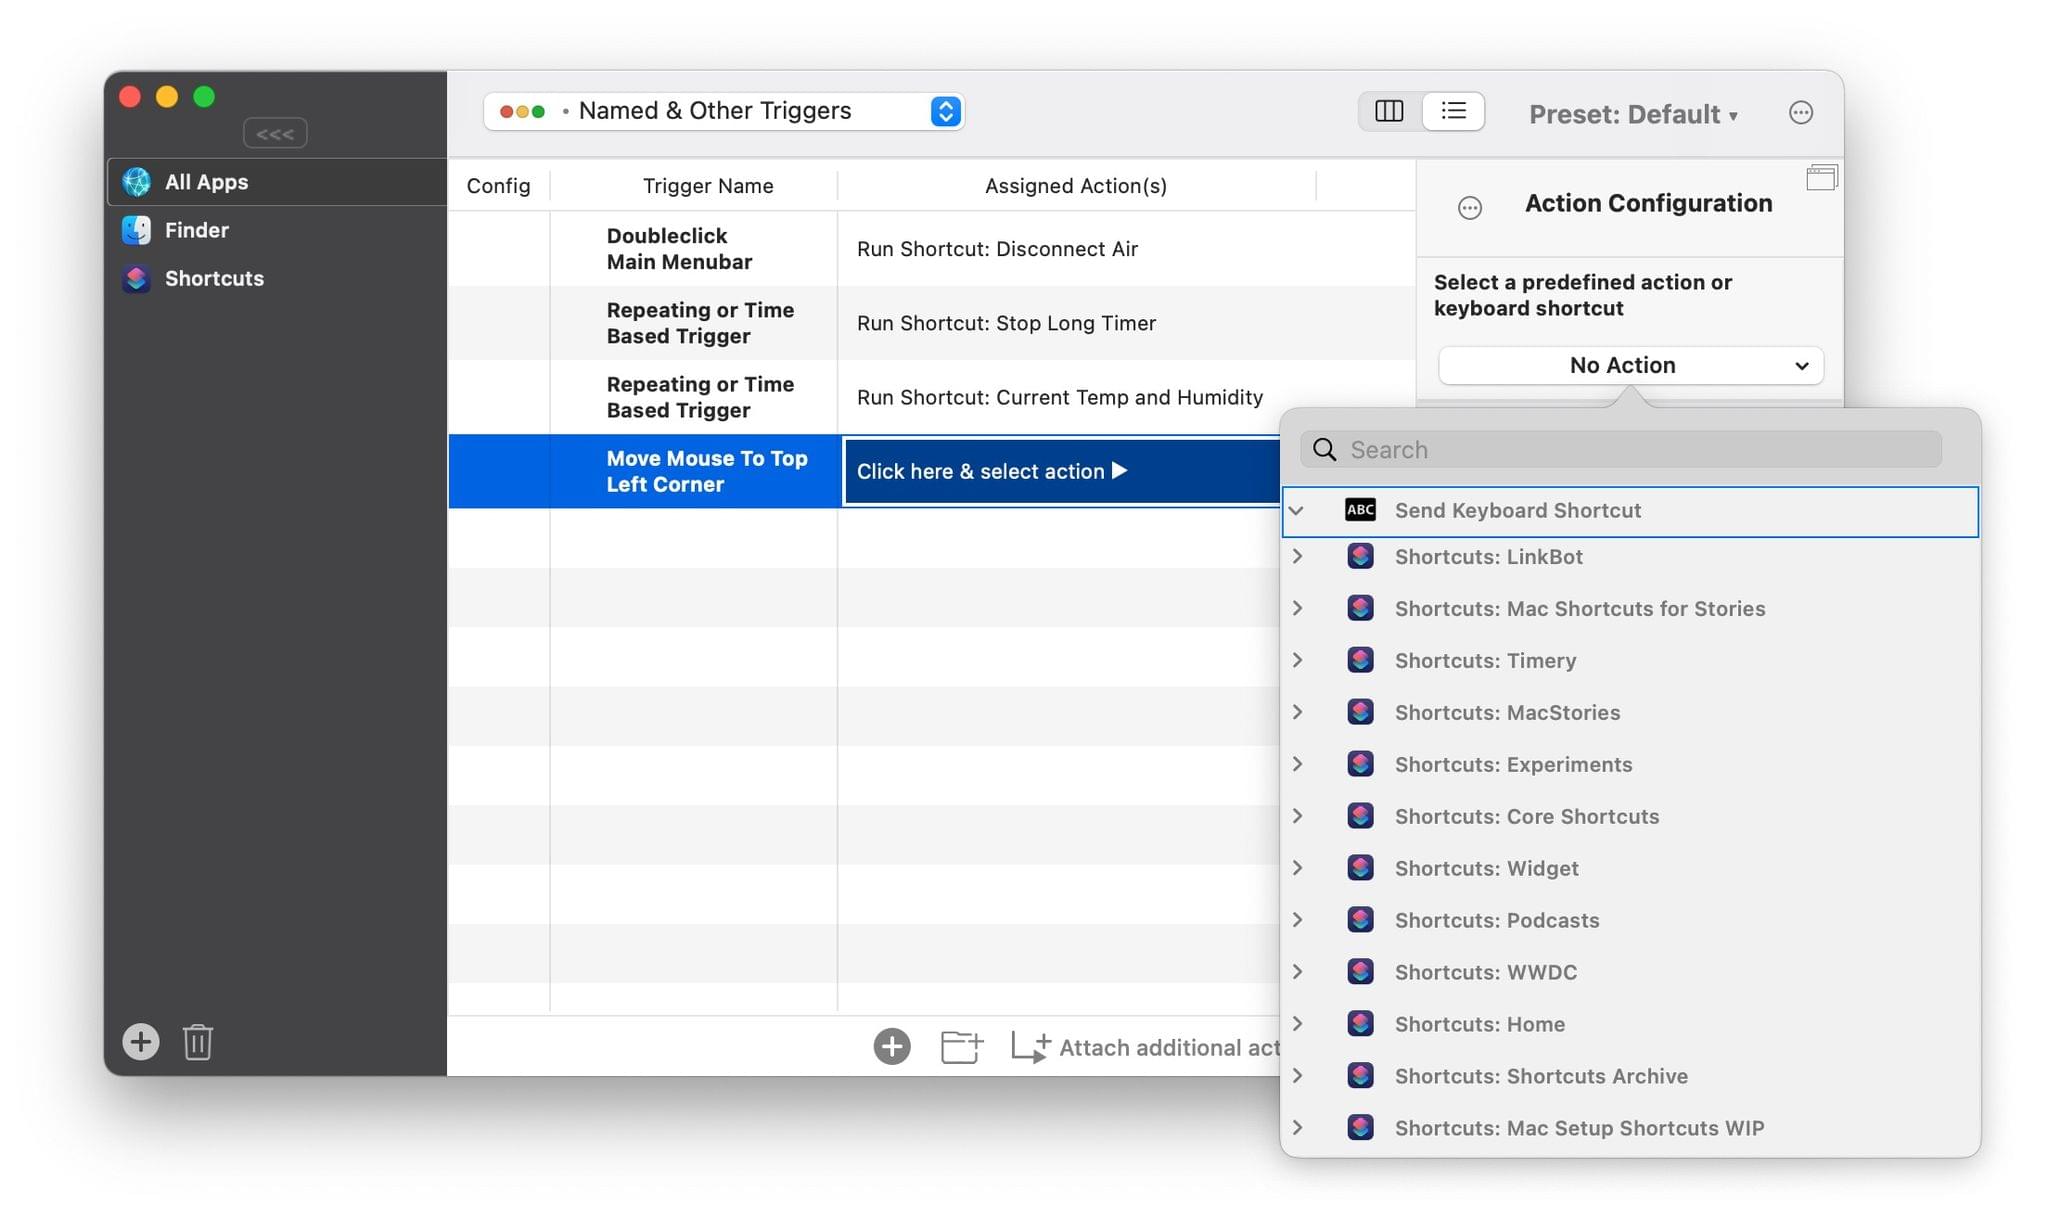Click the Move Mouse To Top Left Corner trigger
This screenshot has height=1232, width=2048.
click(x=707, y=468)
